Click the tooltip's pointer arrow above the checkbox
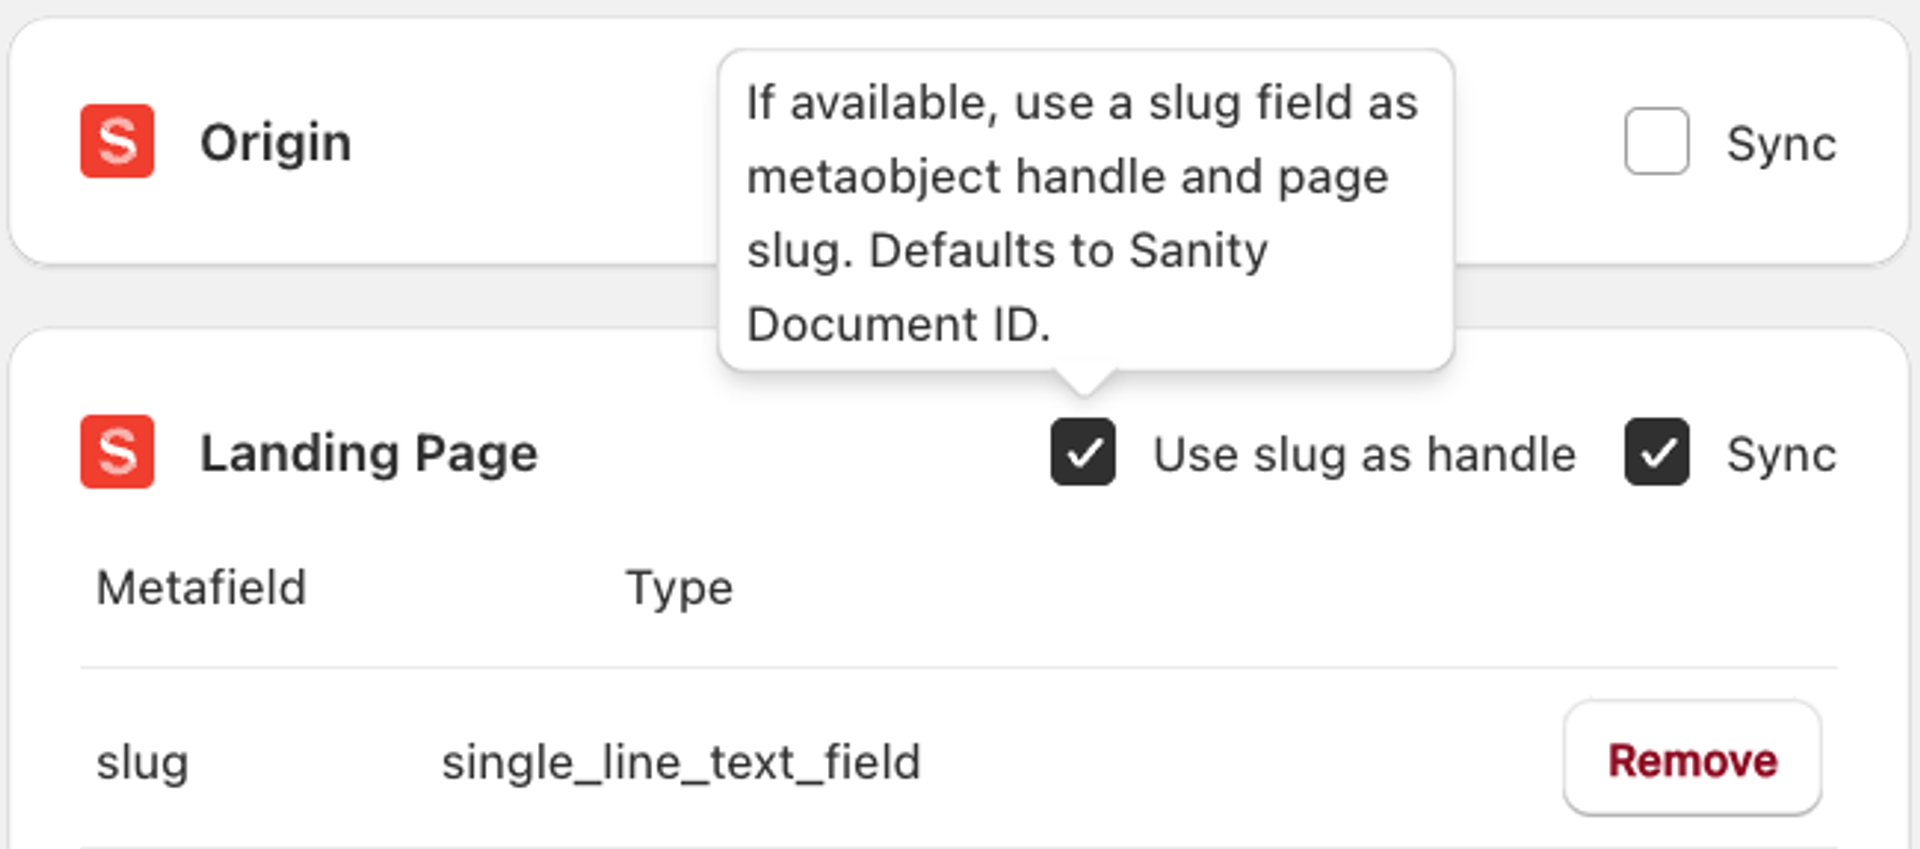Screen dimensions: 1920x849 [1084, 381]
